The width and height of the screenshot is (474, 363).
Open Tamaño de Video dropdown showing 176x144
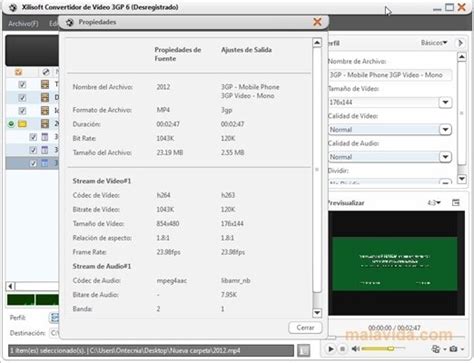pyautogui.click(x=445, y=102)
